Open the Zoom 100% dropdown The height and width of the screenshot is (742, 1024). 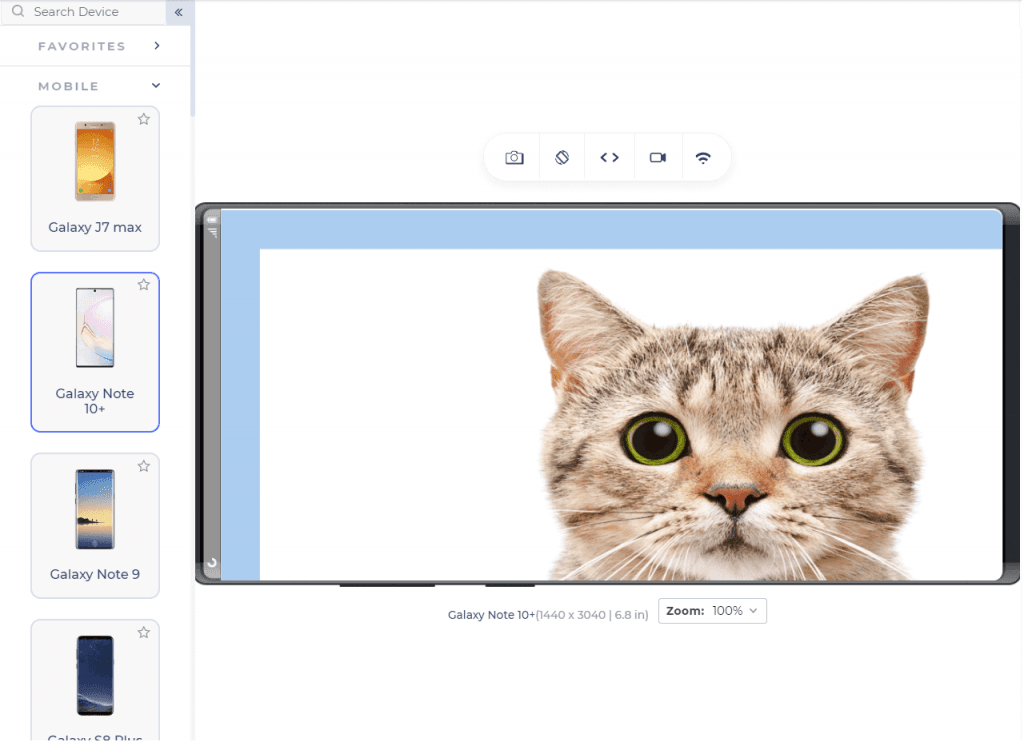tap(712, 611)
